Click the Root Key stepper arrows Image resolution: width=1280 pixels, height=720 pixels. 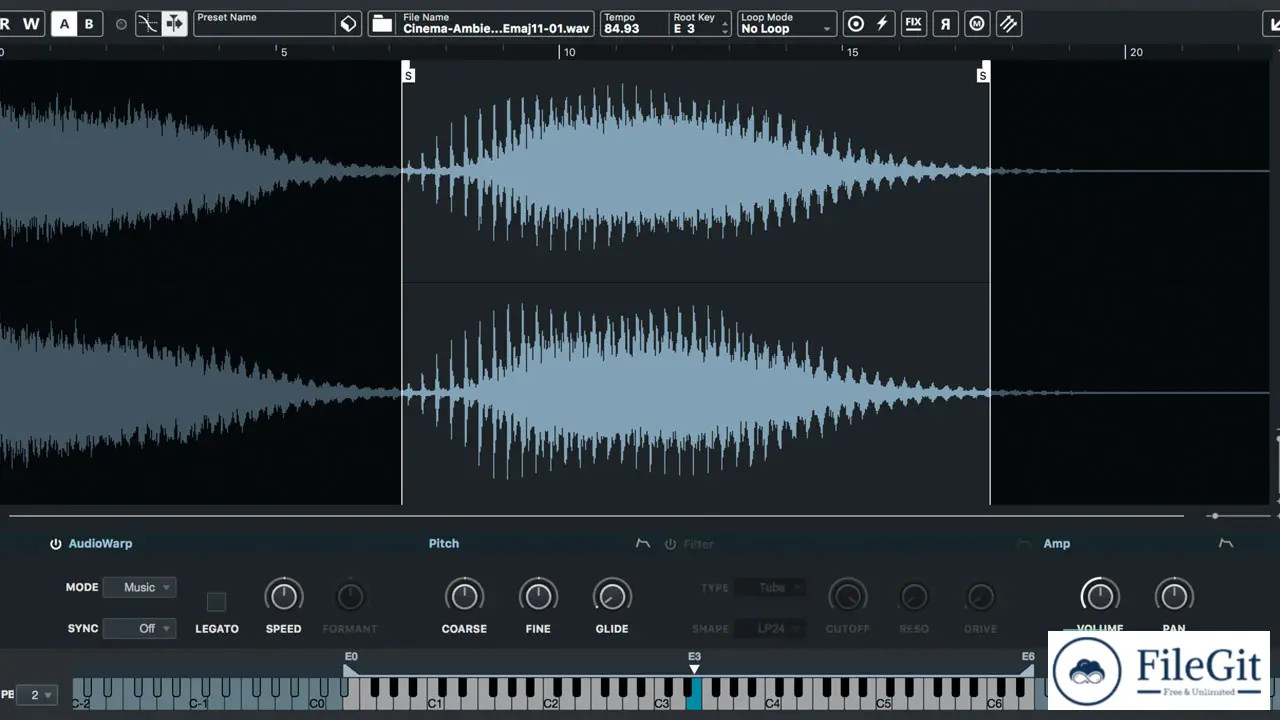click(x=725, y=29)
